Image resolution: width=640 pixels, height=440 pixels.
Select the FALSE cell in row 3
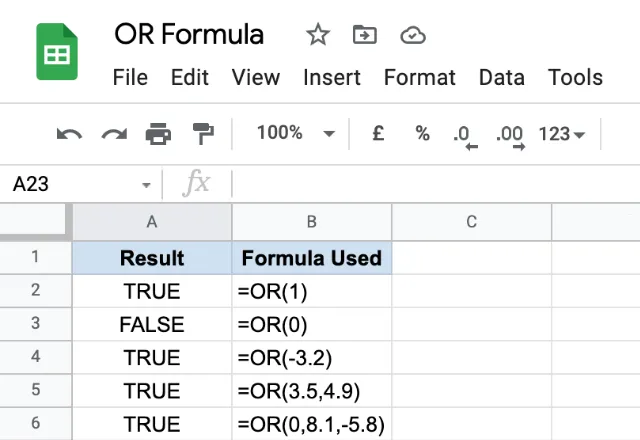pos(152,324)
